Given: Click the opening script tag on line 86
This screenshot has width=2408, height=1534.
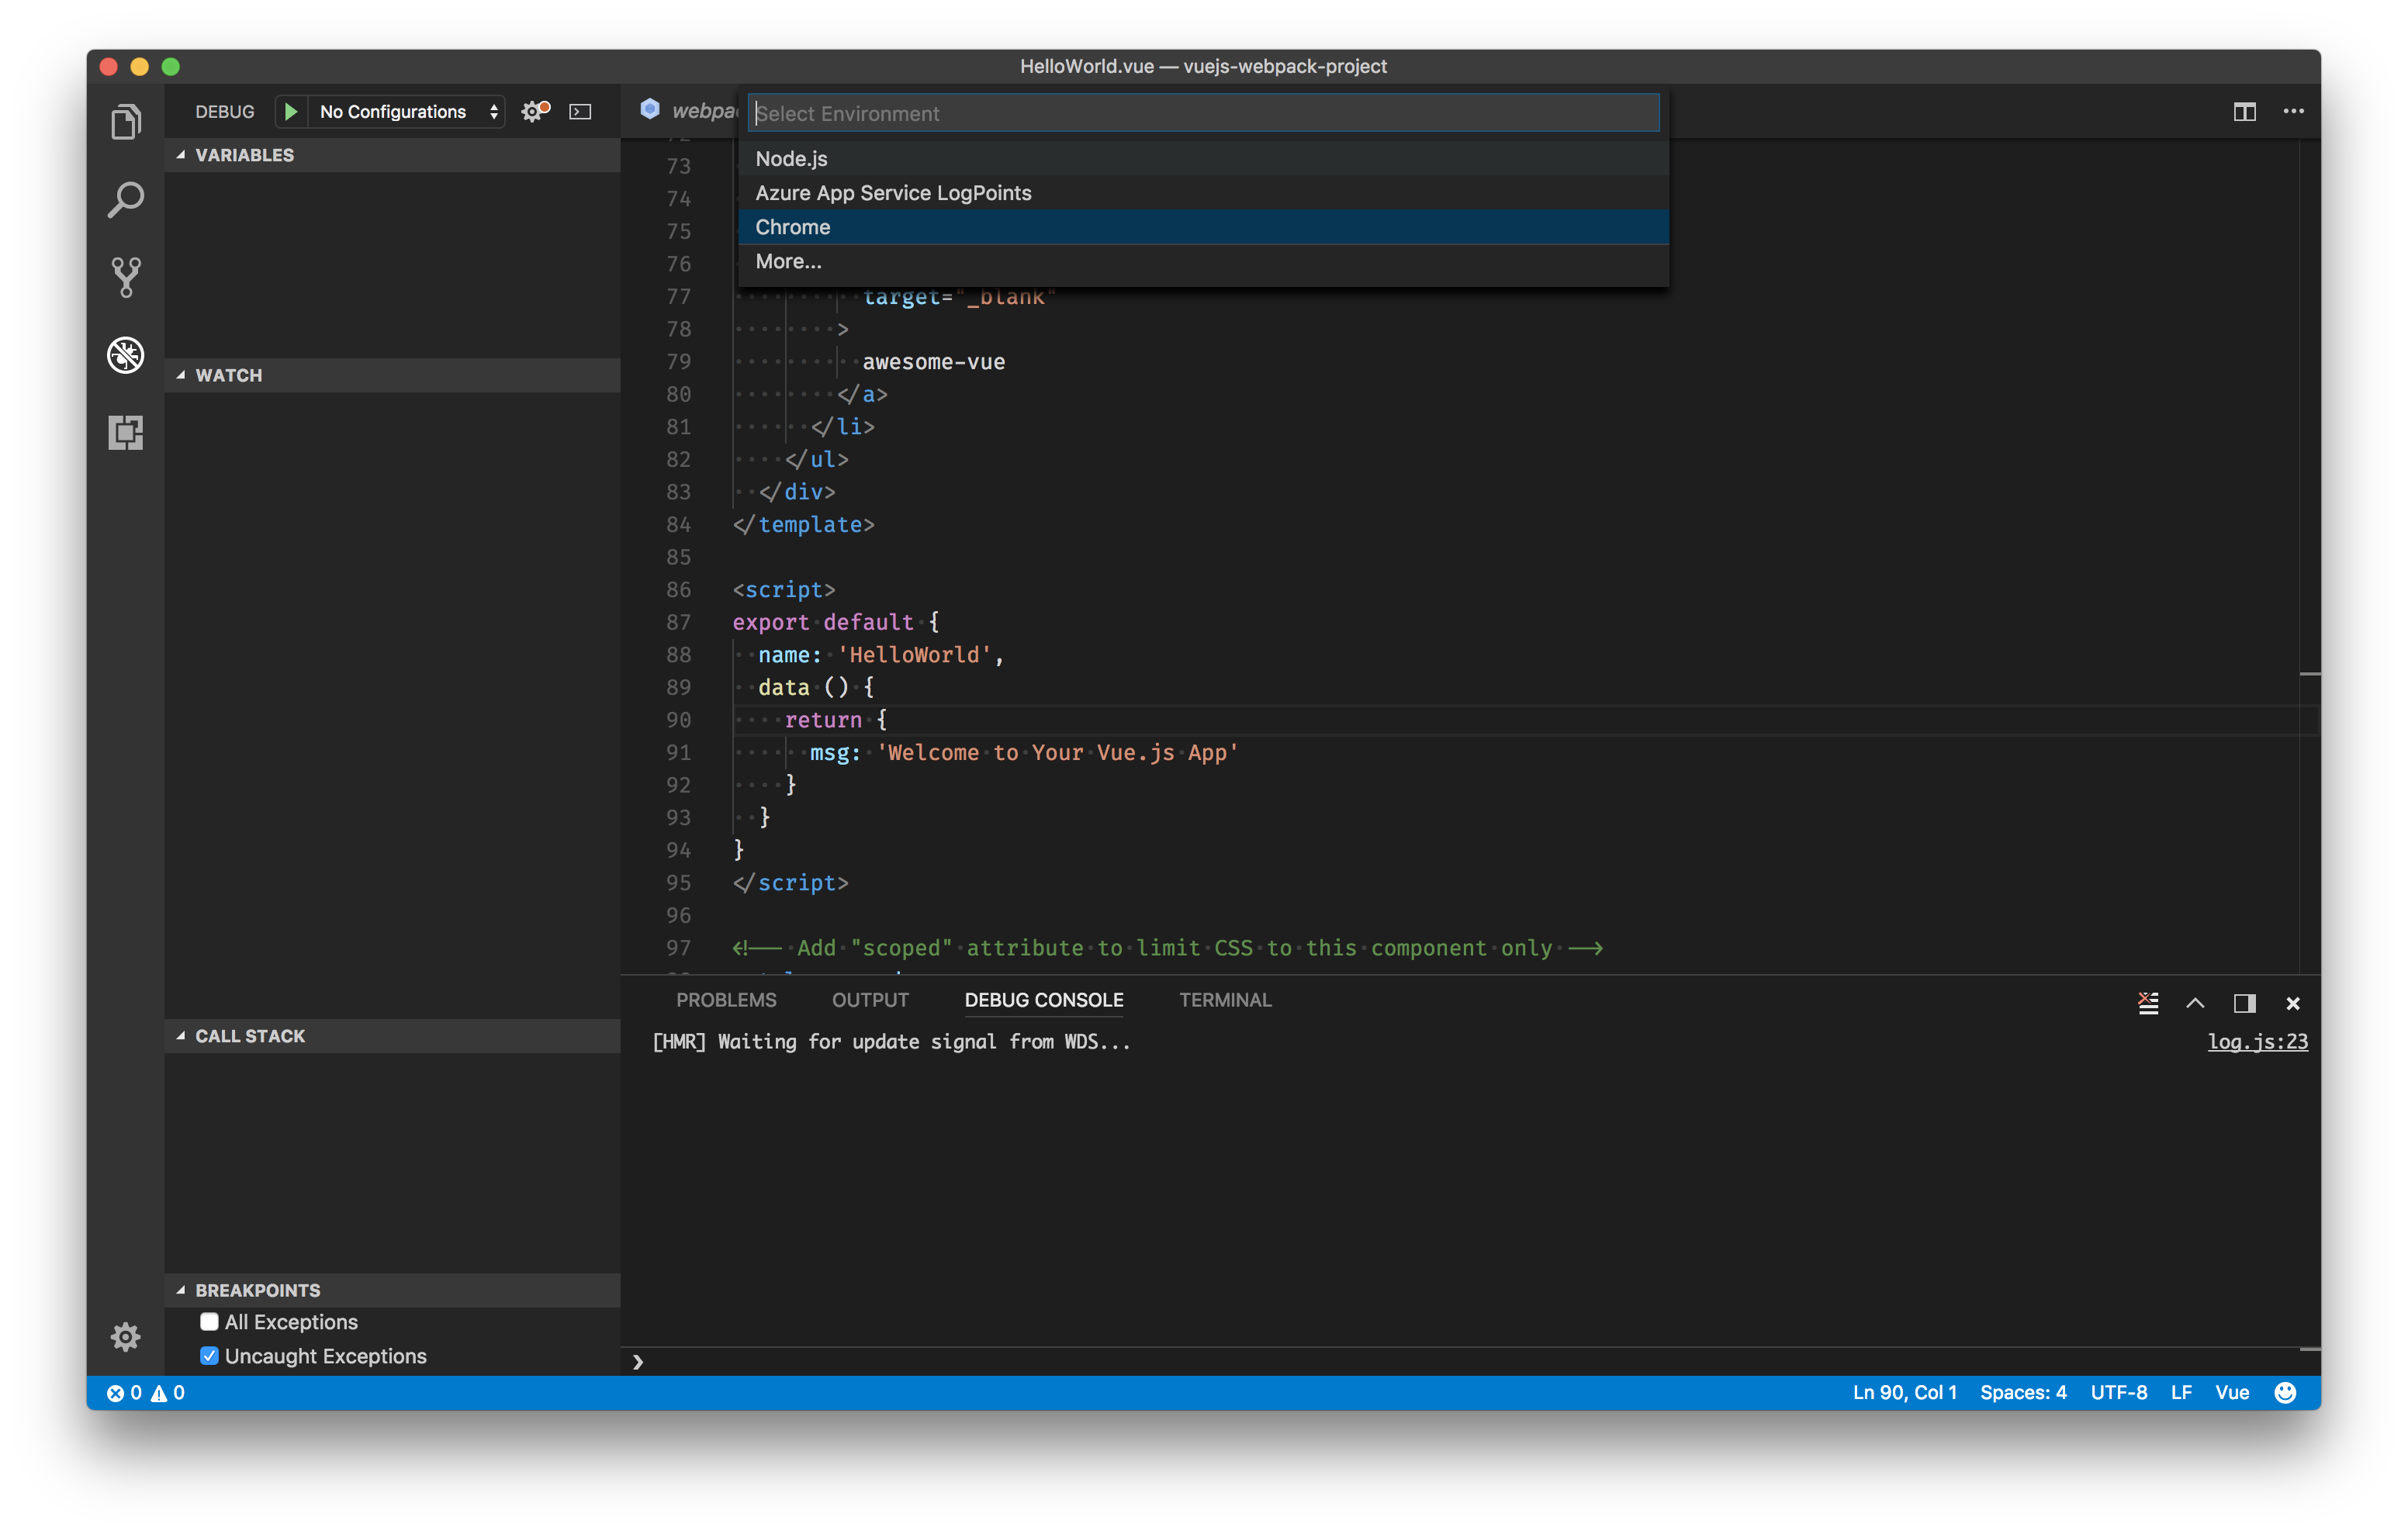Looking at the screenshot, I should (x=783, y=589).
